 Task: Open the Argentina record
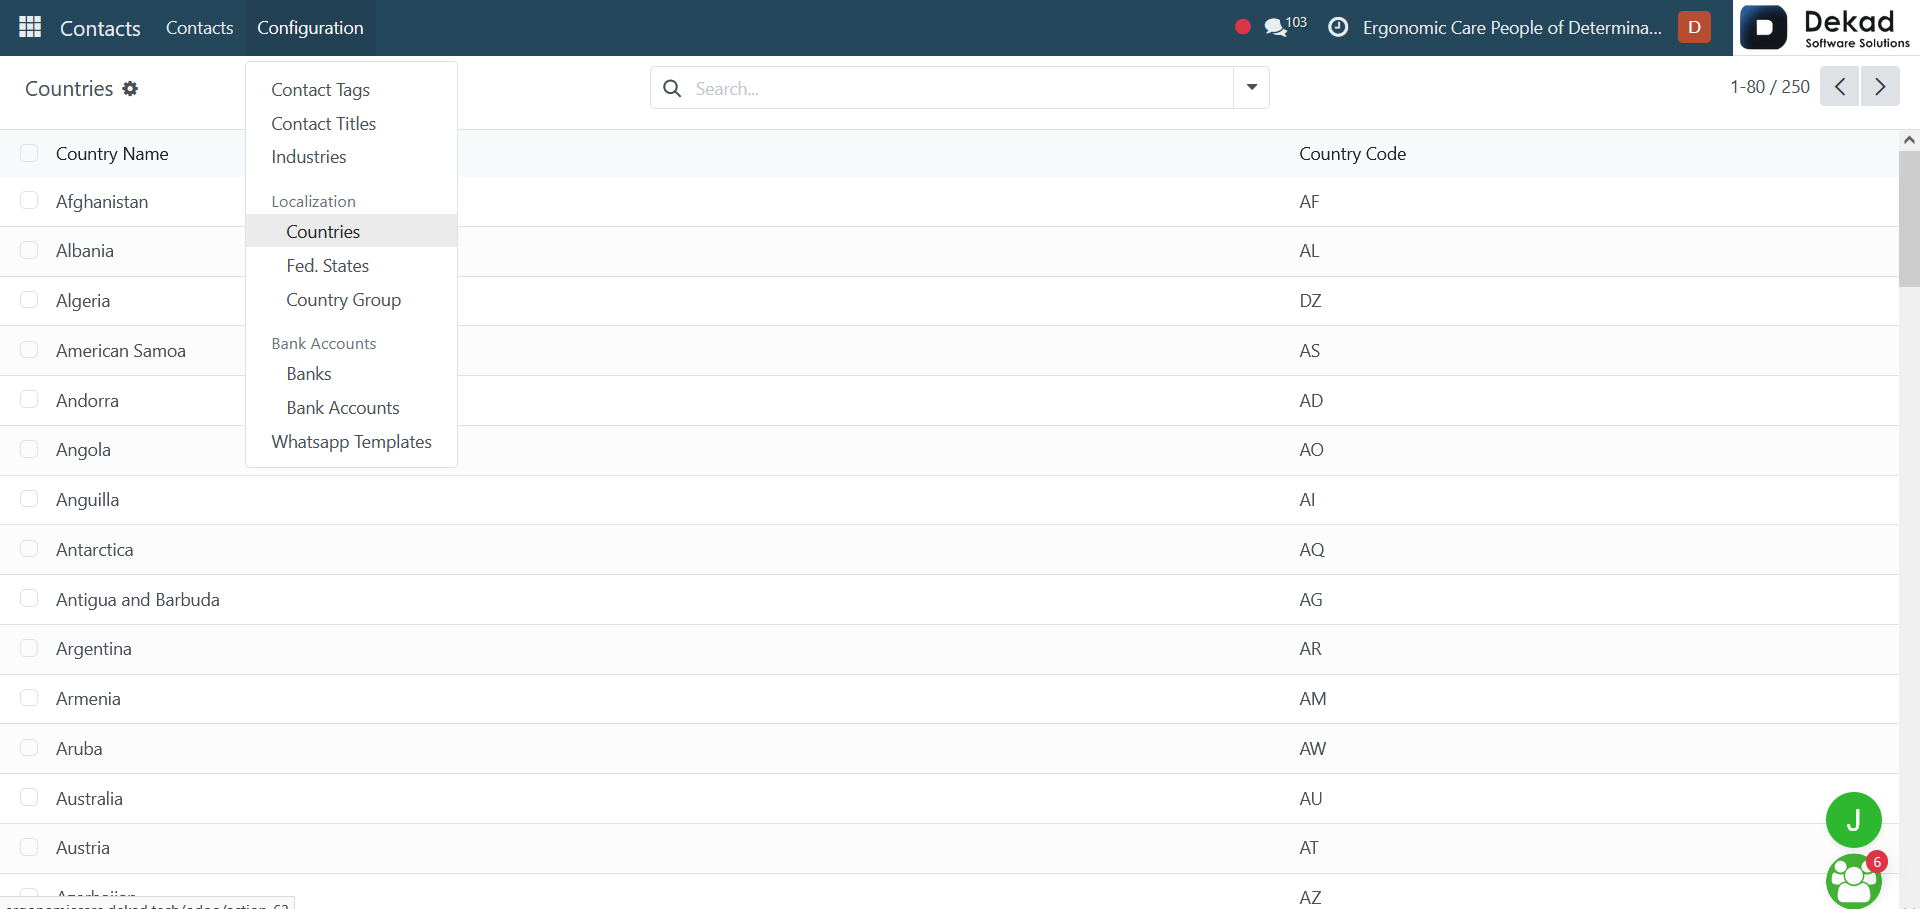pos(949,649)
